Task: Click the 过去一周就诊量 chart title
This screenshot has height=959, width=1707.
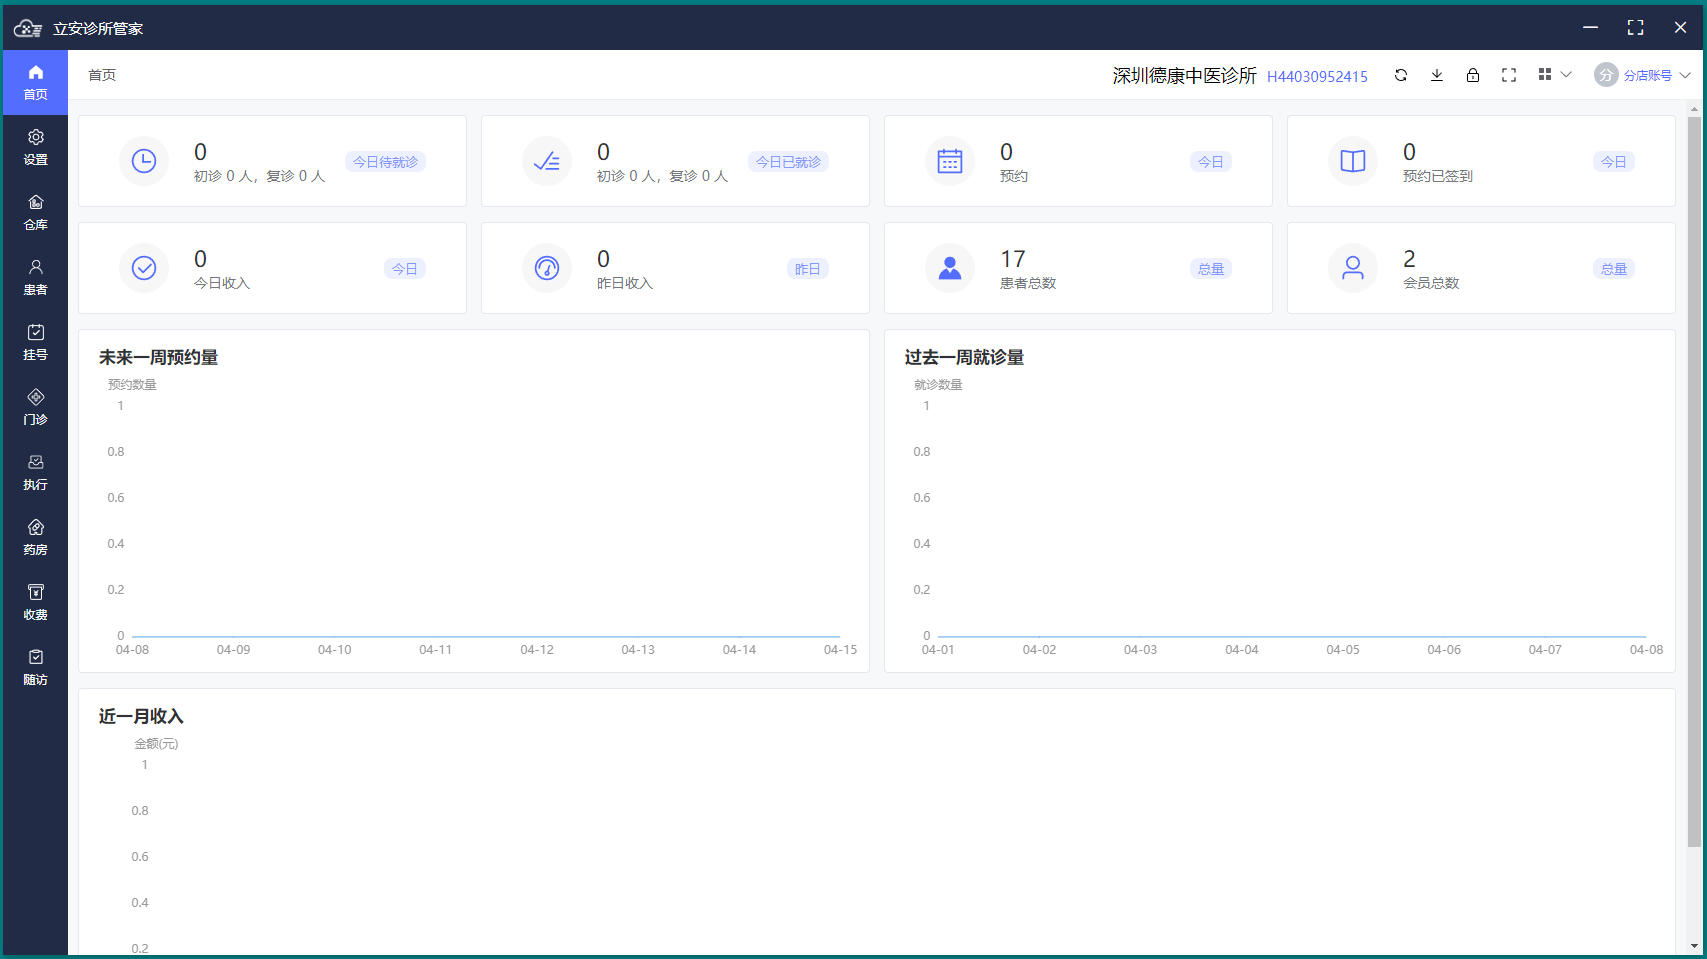Action: pos(964,357)
